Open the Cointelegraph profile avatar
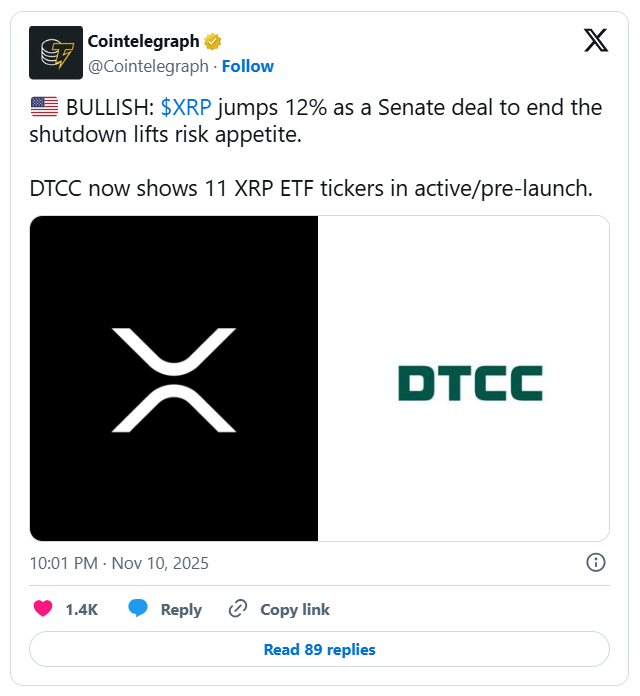 (56, 53)
